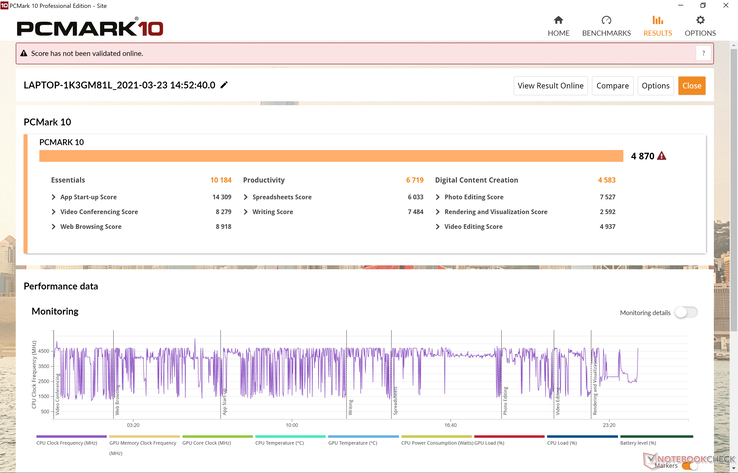Click the result name LAPTOP-1K3GM81L text
The image size is (738, 473).
120,85
